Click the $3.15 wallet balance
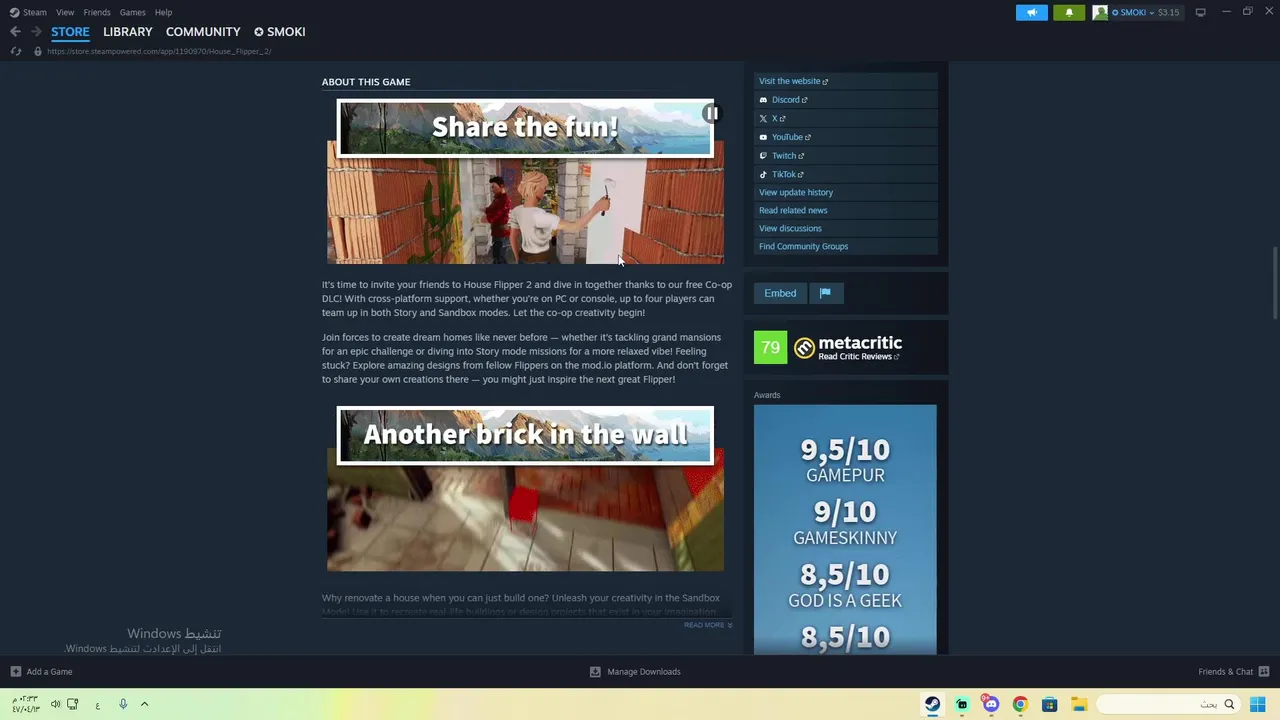The width and height of the screenshot is (1280, 720). pos(1168,12)
